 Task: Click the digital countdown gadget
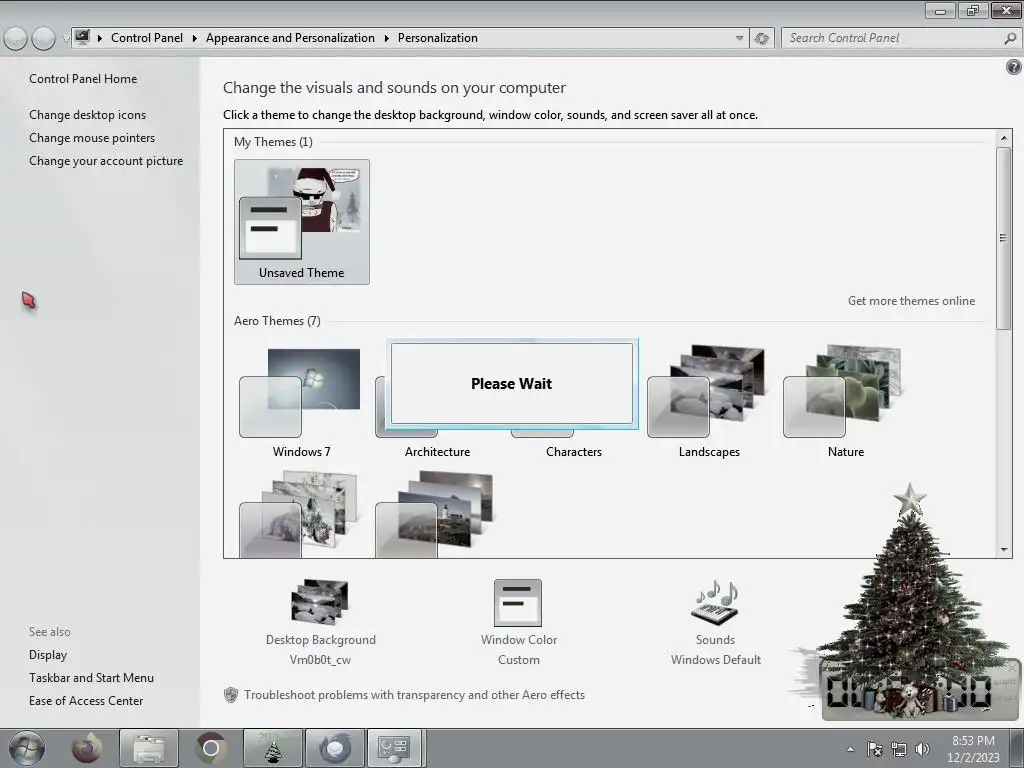920,691
